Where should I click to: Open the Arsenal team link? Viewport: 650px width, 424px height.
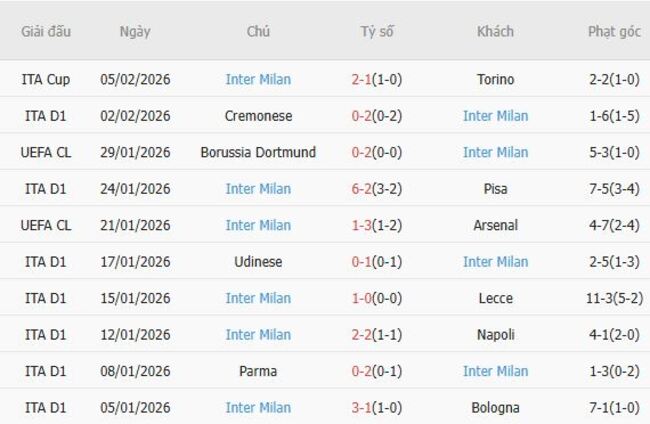click(495, 225)
